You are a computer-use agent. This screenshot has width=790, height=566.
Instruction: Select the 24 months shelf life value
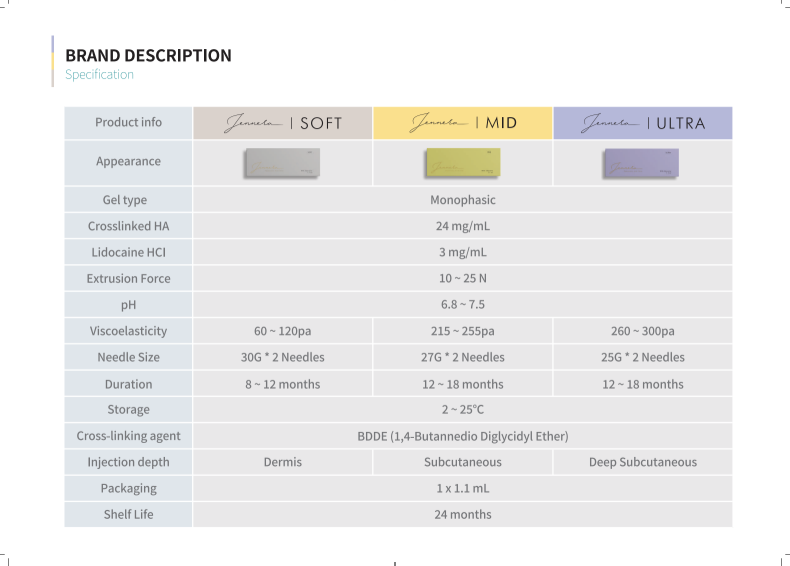click(463, 514)
